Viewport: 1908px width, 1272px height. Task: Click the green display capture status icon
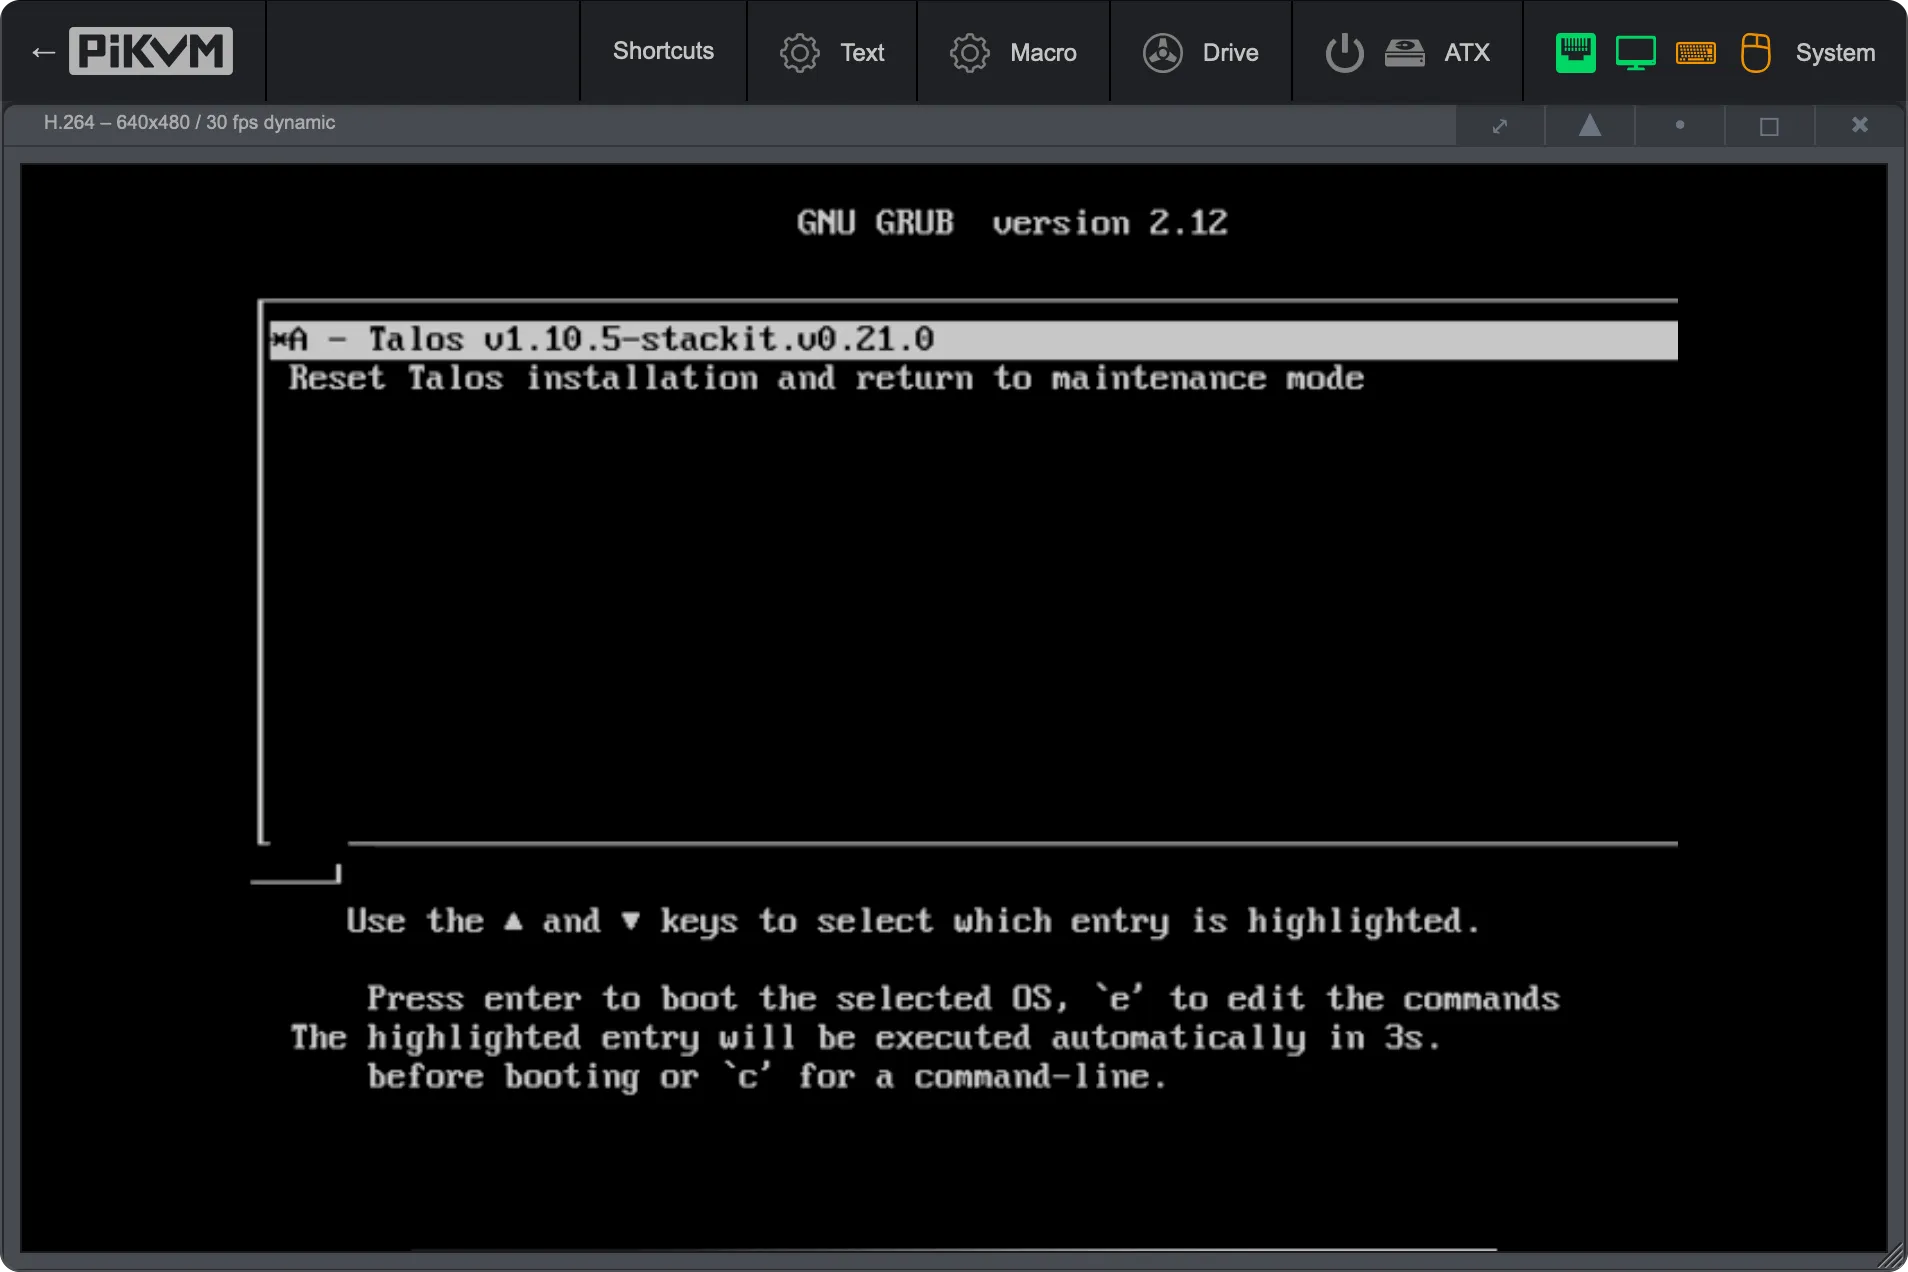(x=1636, y=52)
